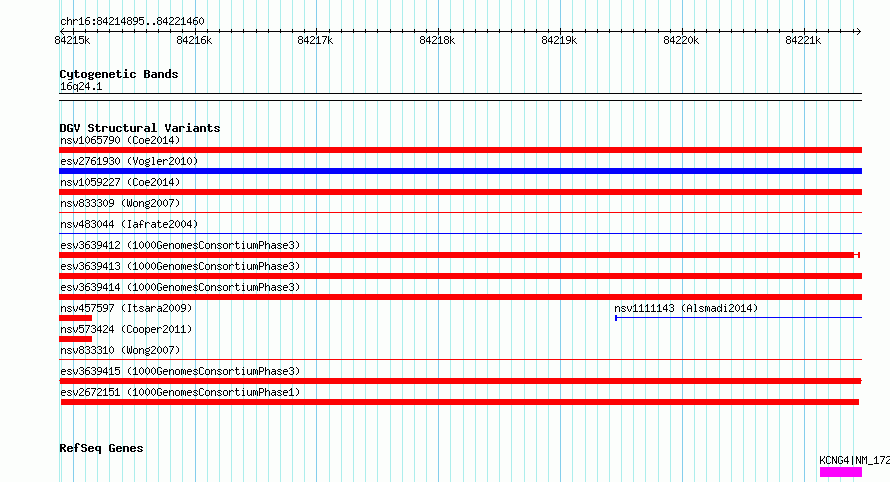Click the red bar under esv3639414

(x=460, y=297)
